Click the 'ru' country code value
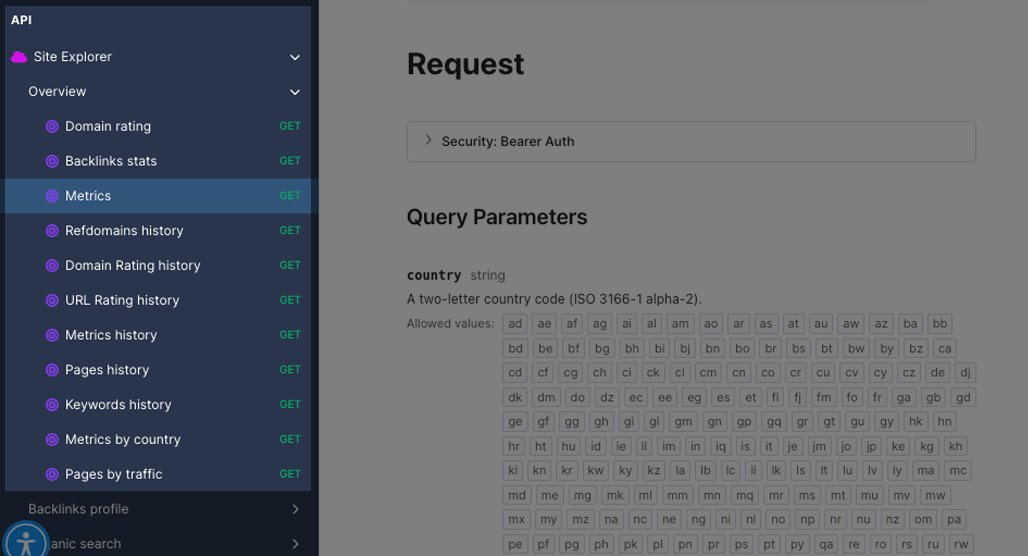The image size is (1028, 556). 933,544
